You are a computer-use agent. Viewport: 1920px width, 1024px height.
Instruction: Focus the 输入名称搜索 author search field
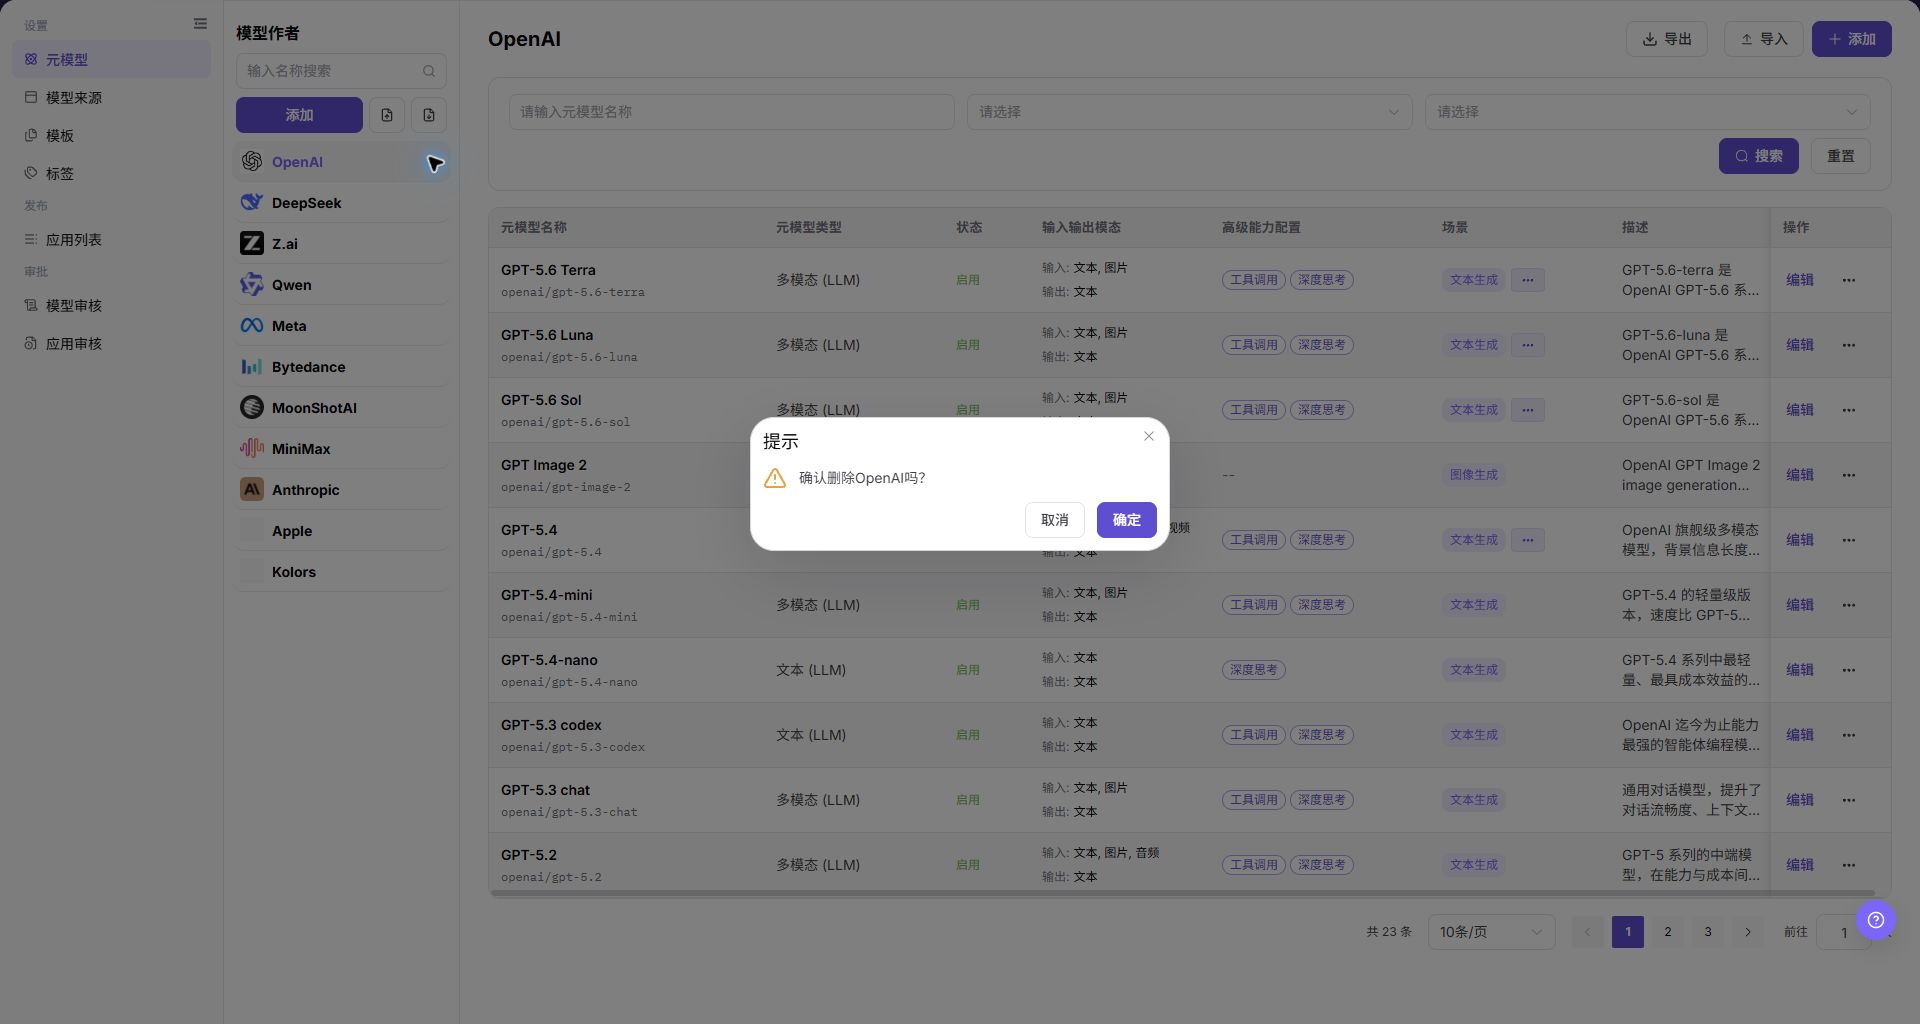(x=341, y=71)
